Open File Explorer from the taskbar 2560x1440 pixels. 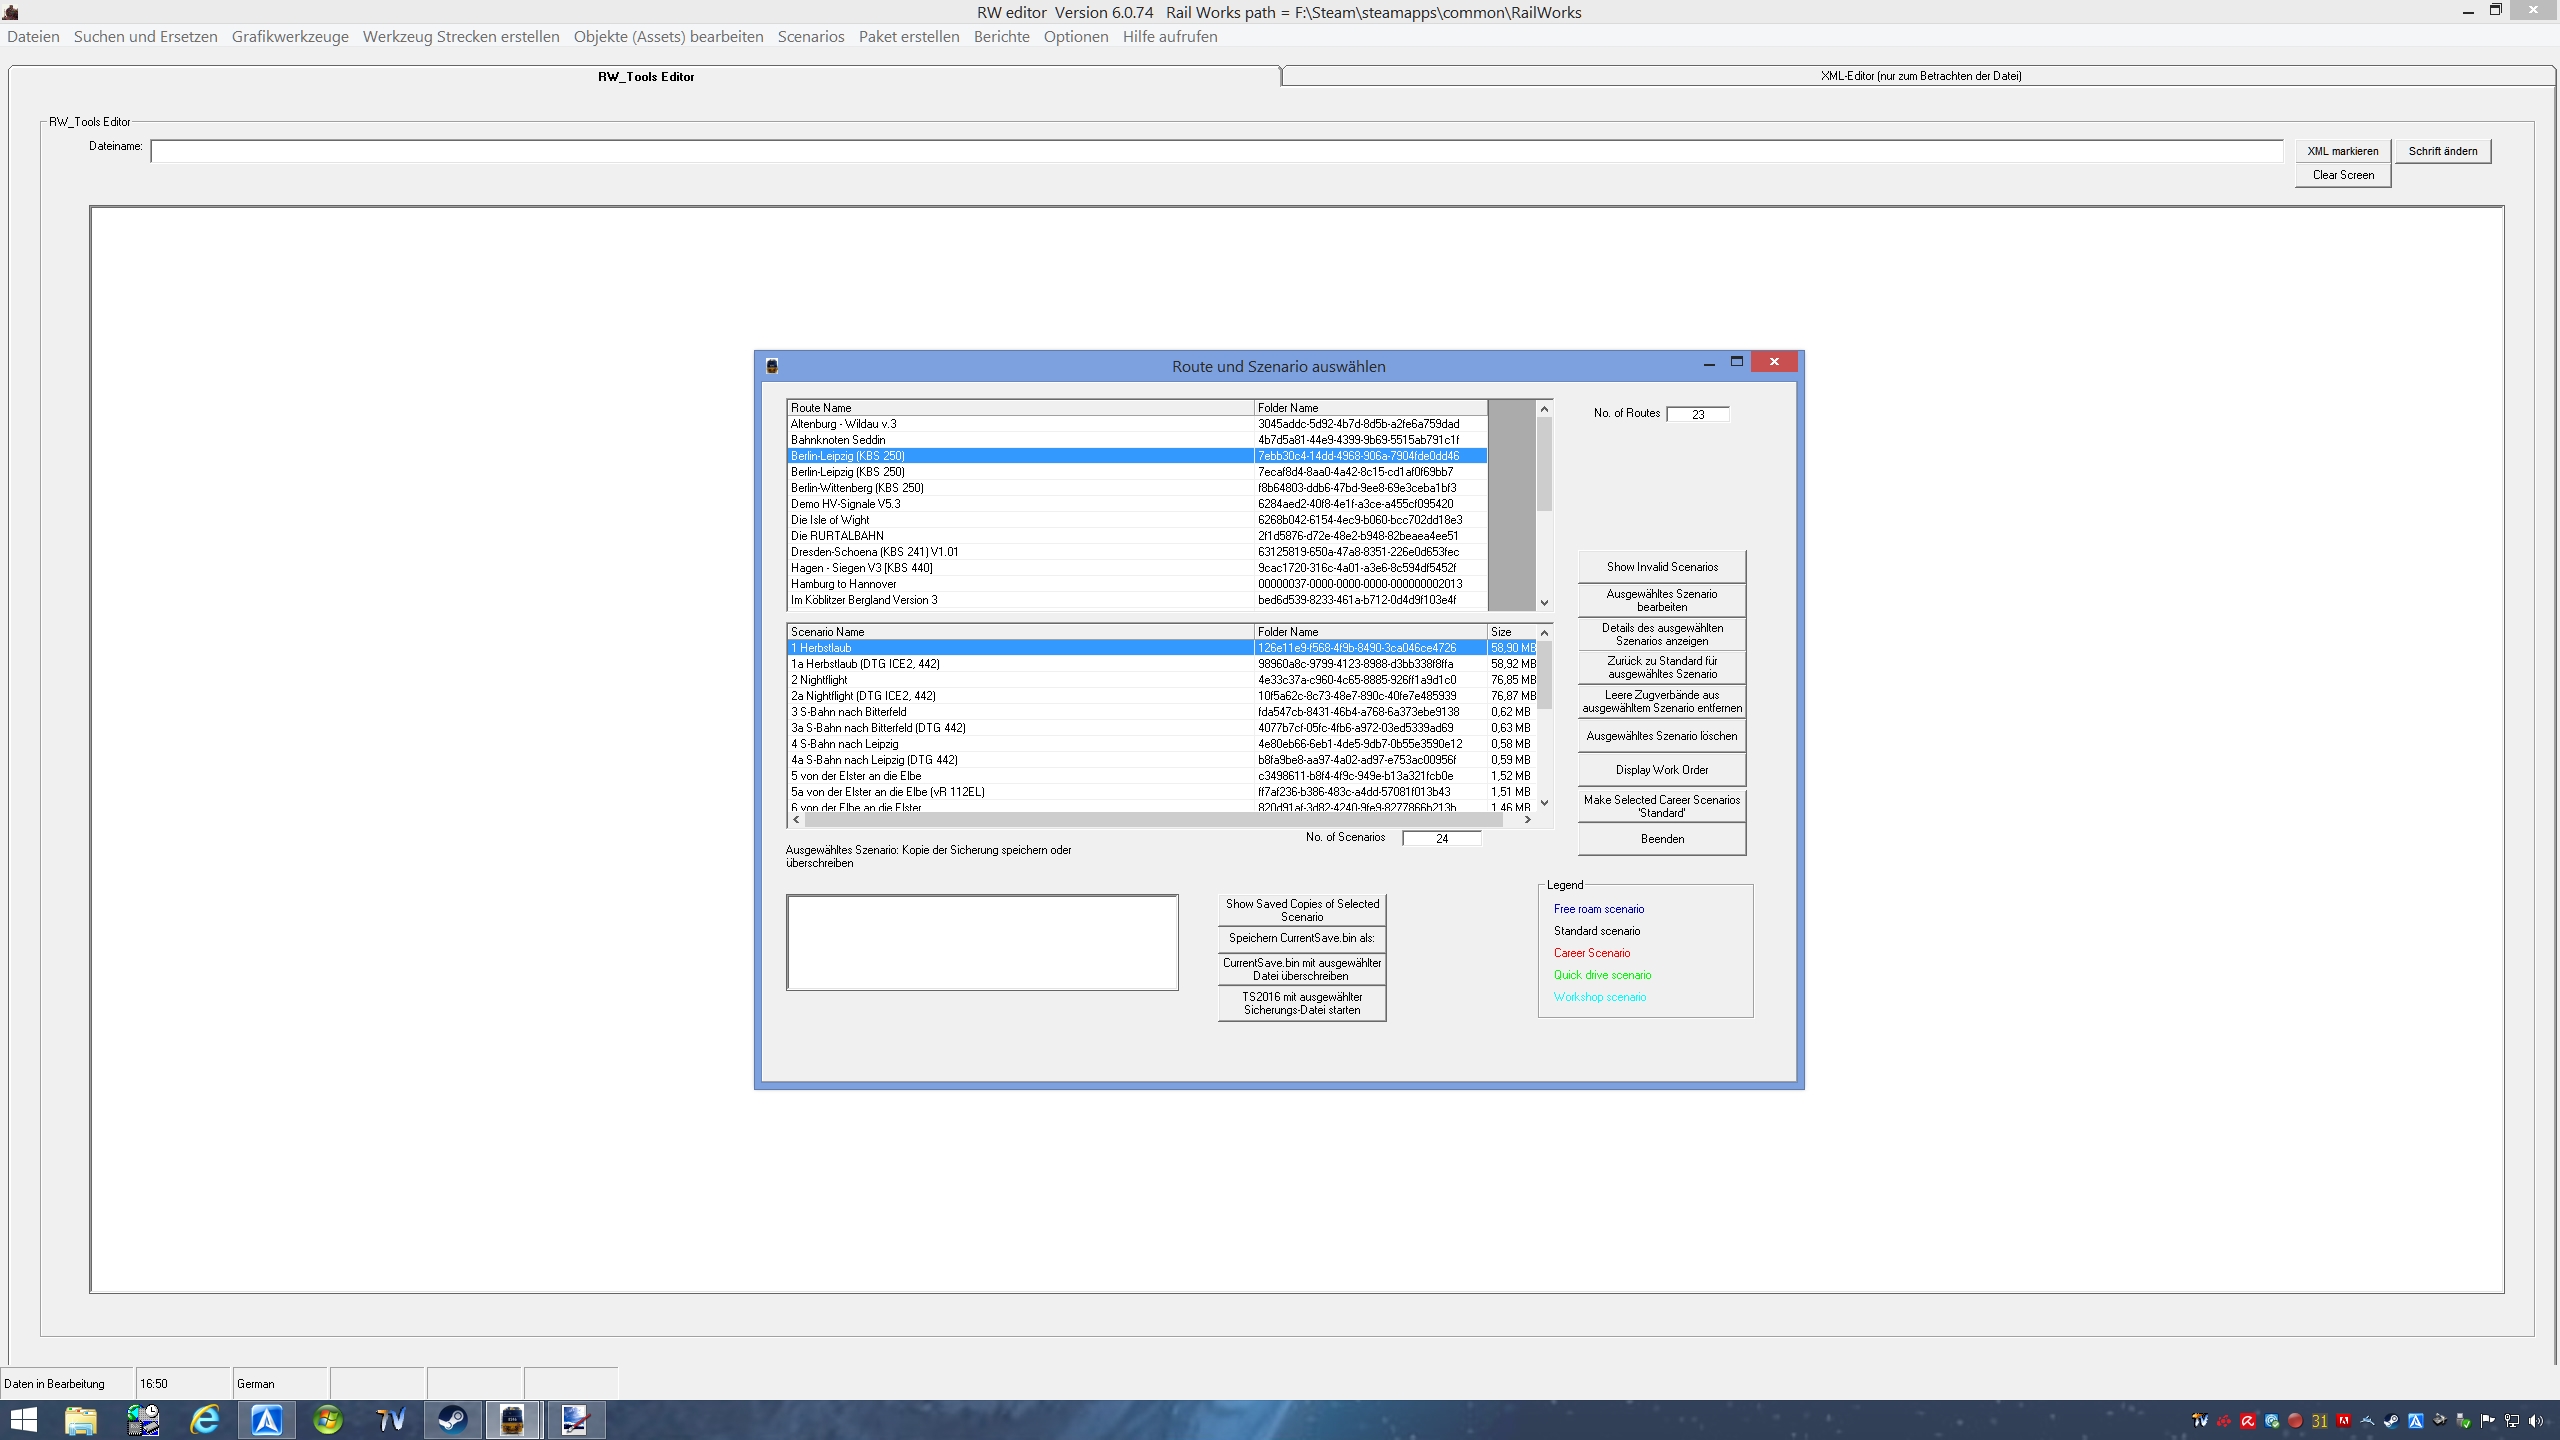tap(81, 1419)
